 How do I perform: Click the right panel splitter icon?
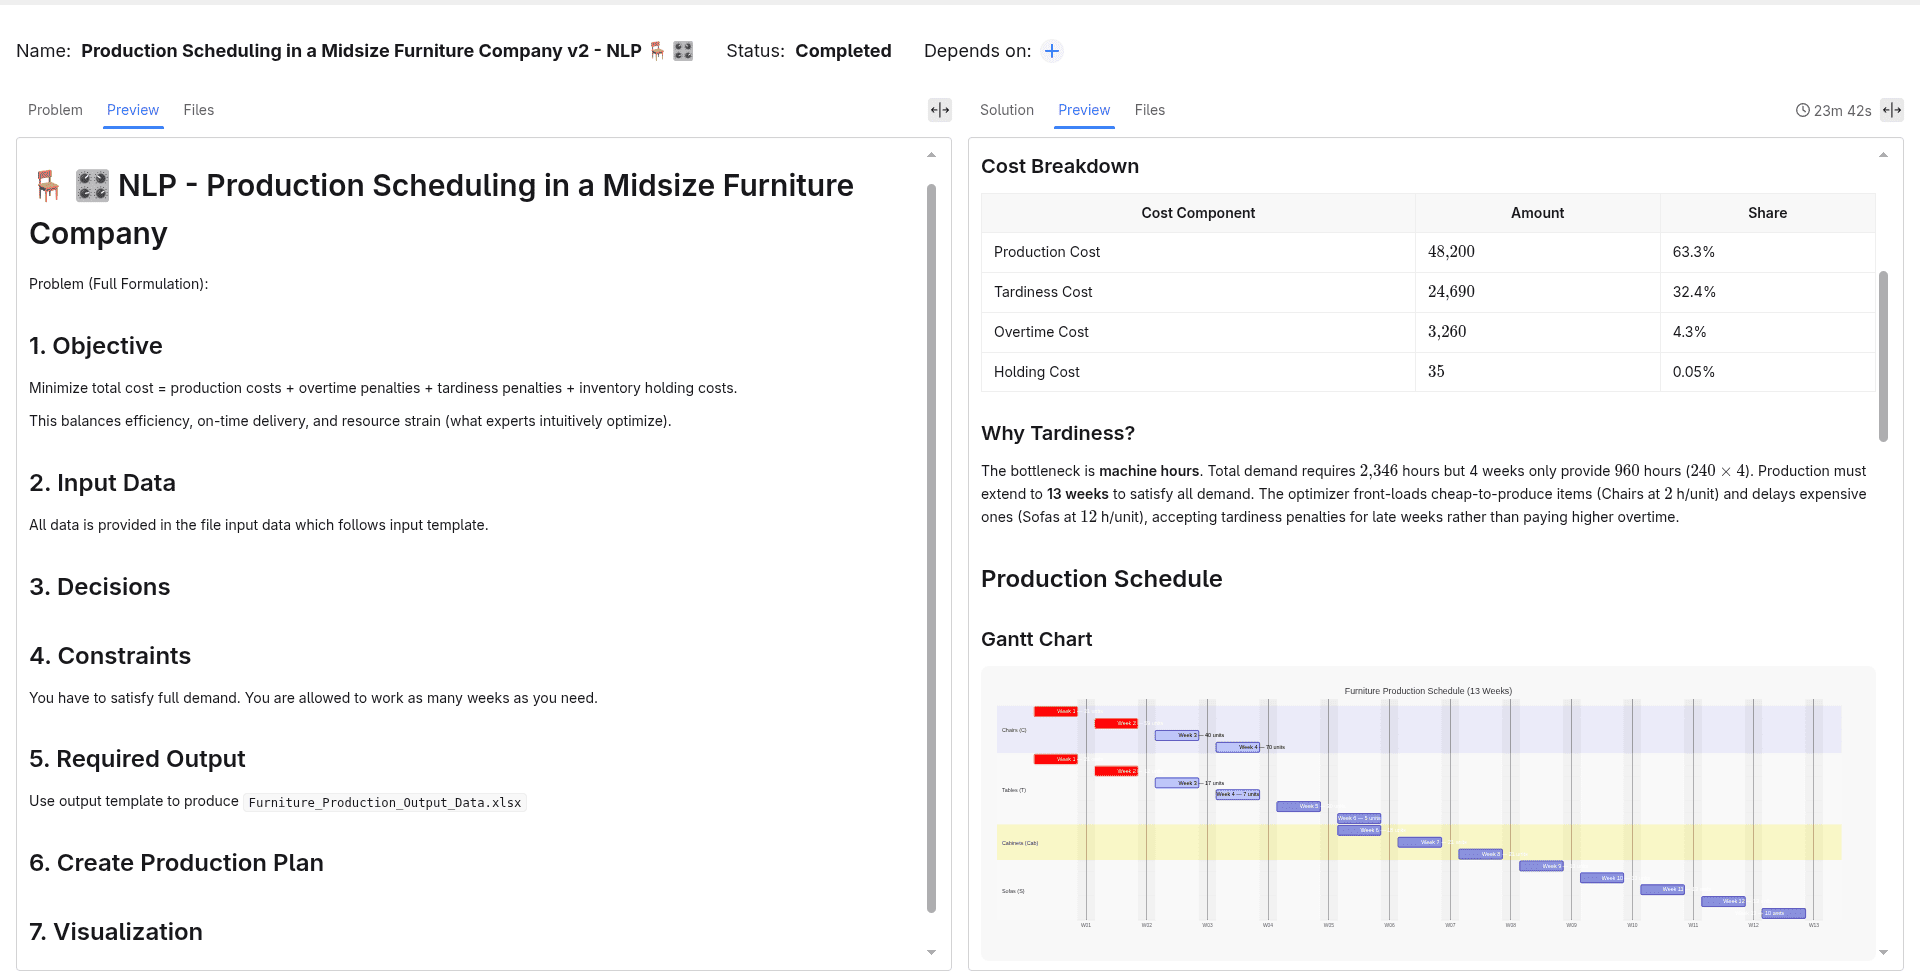coord(1892,110)
